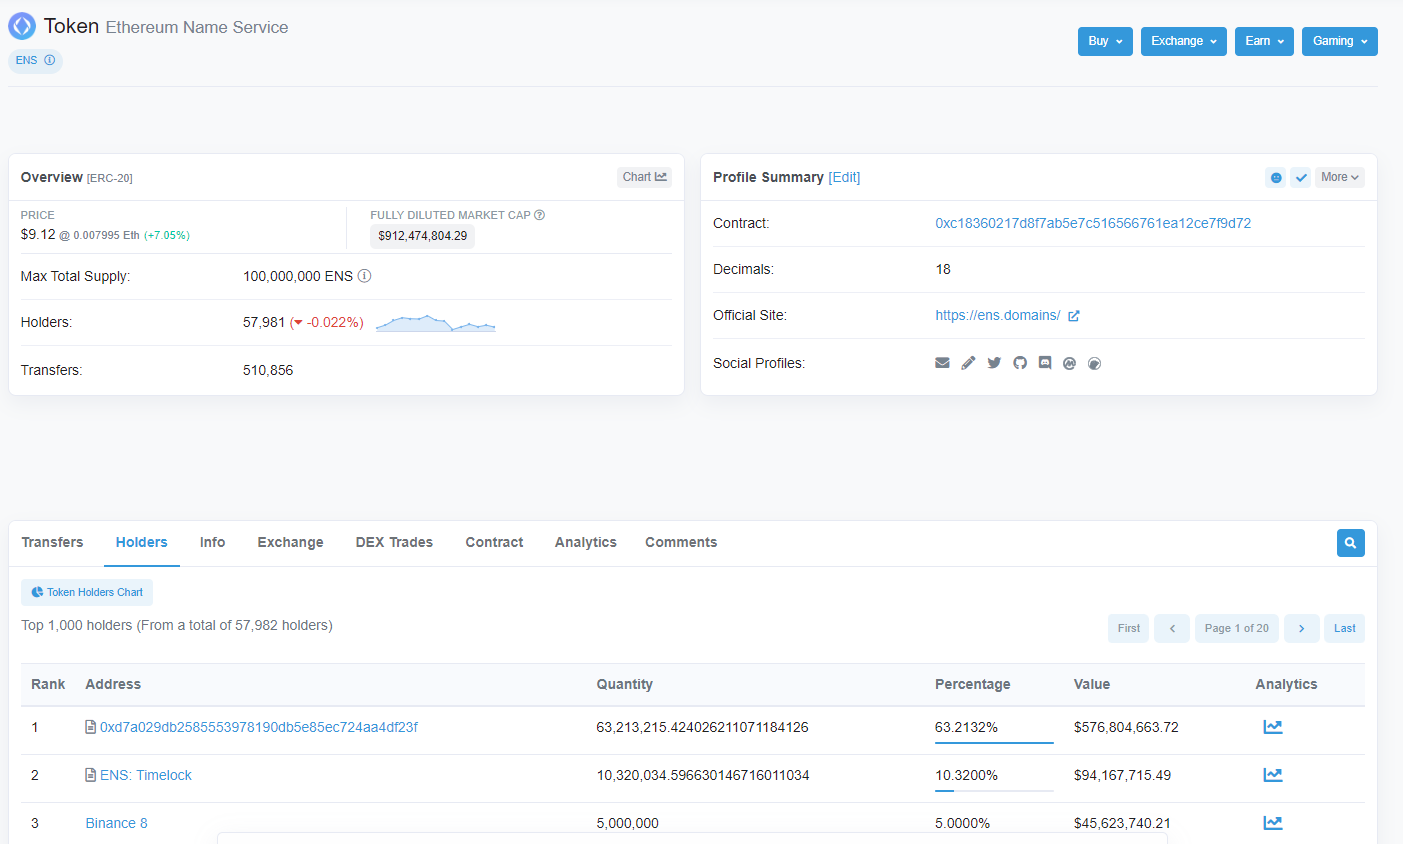1403x844 pixels.
Task: Click the 63,213,215.424026211071184126 quantity cell
Action: (703, 727)
